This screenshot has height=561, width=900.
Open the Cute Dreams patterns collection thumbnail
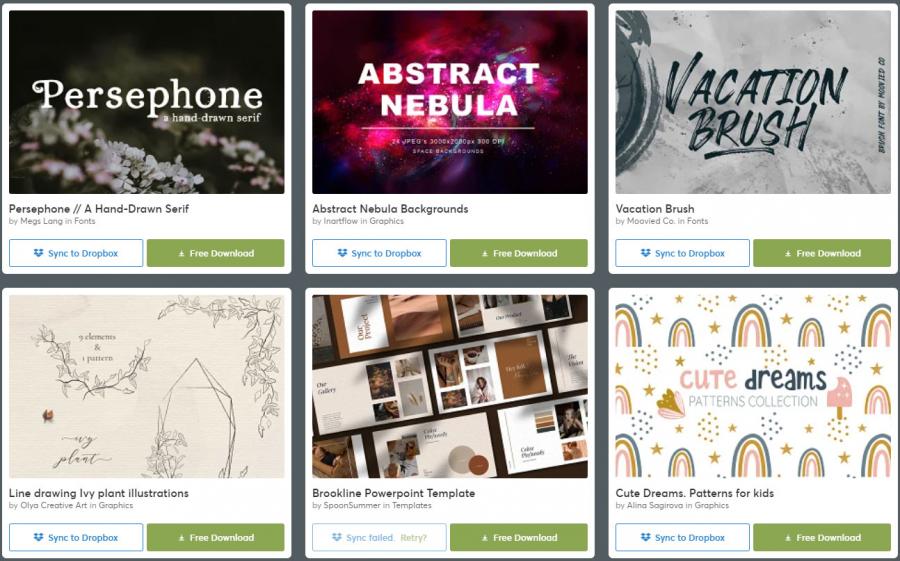pos(753,386)
